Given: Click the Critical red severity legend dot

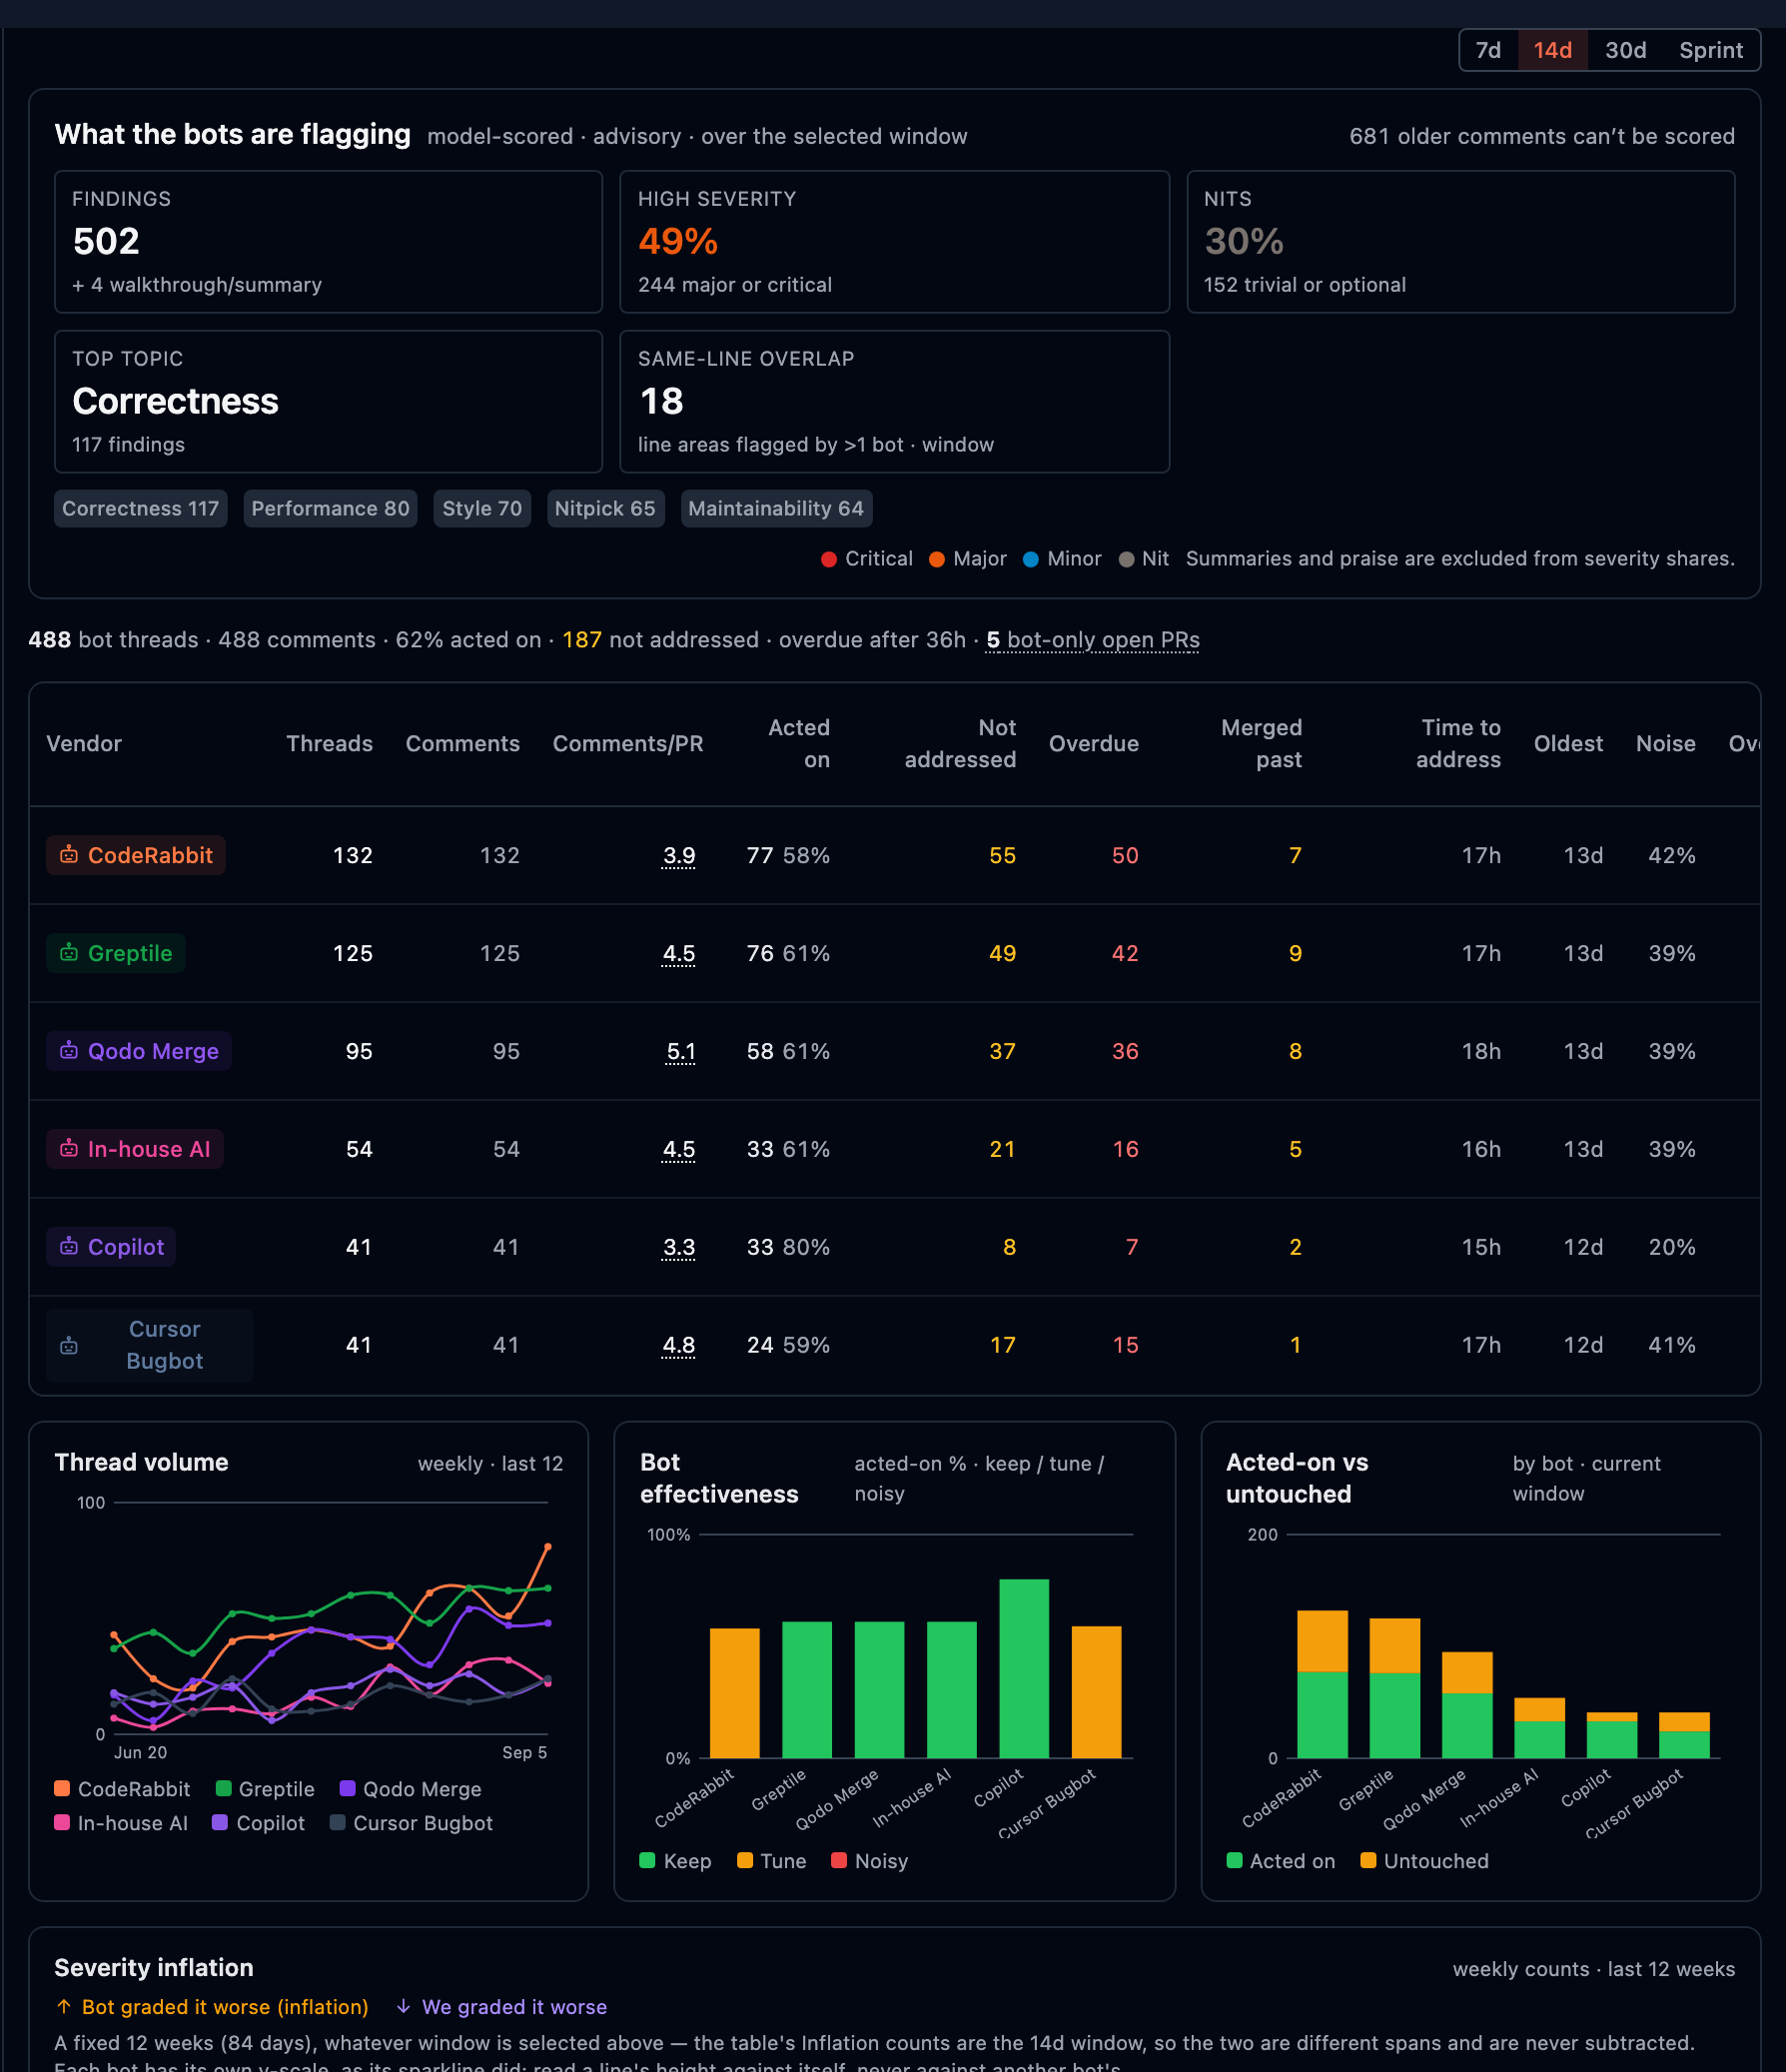Looking at the screenshot, I should click(x=829, y=559).
